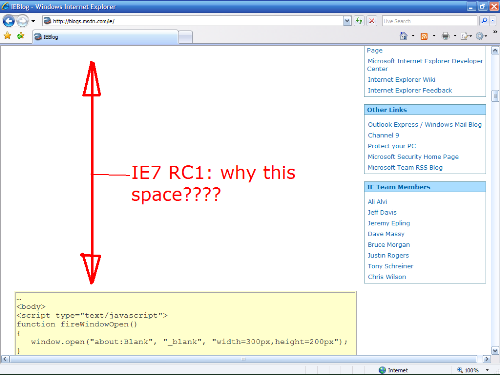Click the <body> tag code line
500x375 pixels.
(31, 306)
